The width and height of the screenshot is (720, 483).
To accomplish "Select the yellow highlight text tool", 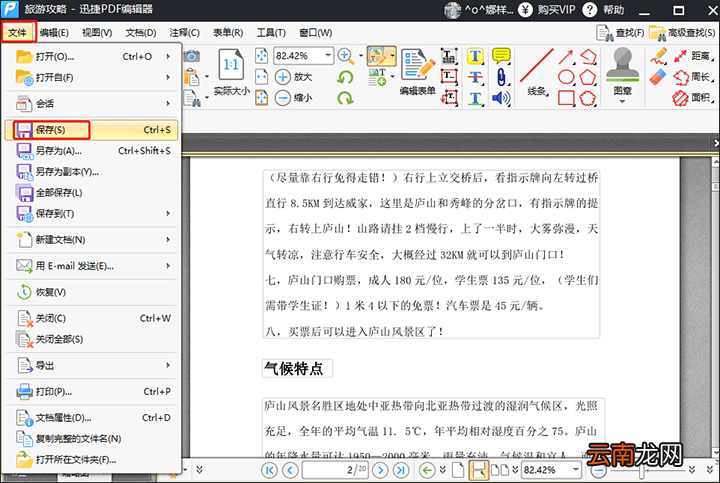I will (475, 56).
